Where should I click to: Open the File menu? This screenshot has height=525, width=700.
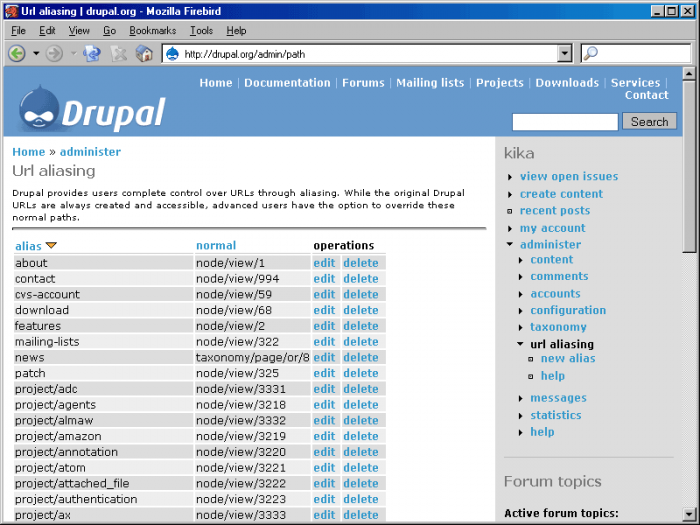pos(18,31)
